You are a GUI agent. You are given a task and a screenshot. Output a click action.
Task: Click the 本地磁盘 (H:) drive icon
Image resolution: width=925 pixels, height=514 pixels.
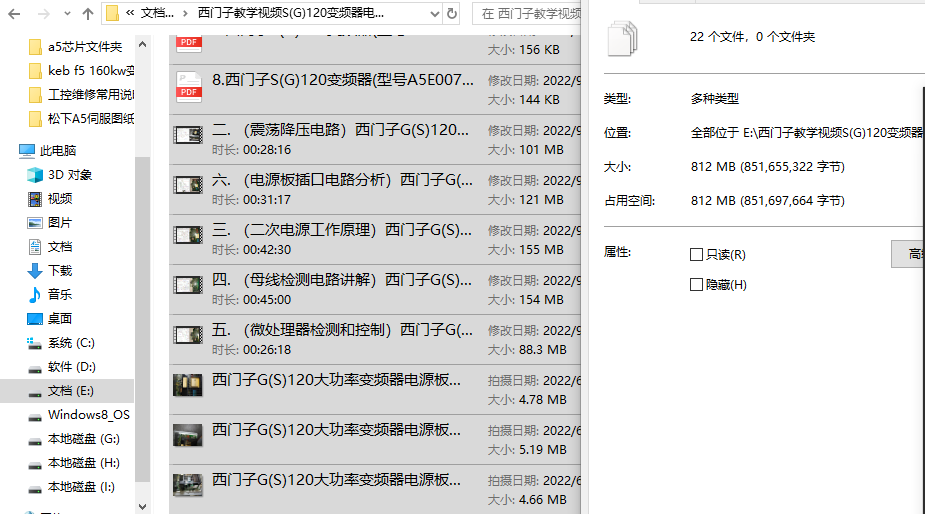35,464
